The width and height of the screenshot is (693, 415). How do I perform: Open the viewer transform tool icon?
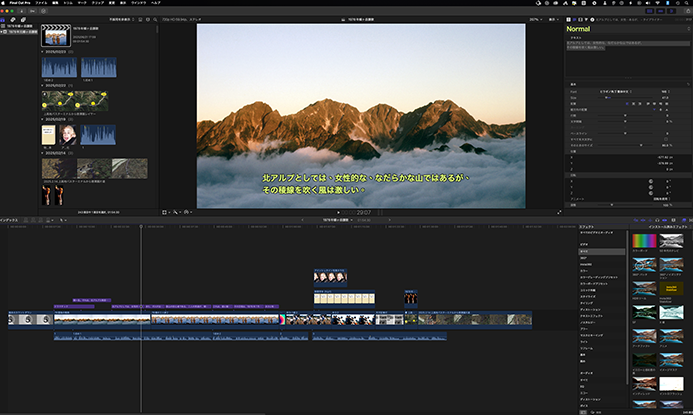pos(166,212)
